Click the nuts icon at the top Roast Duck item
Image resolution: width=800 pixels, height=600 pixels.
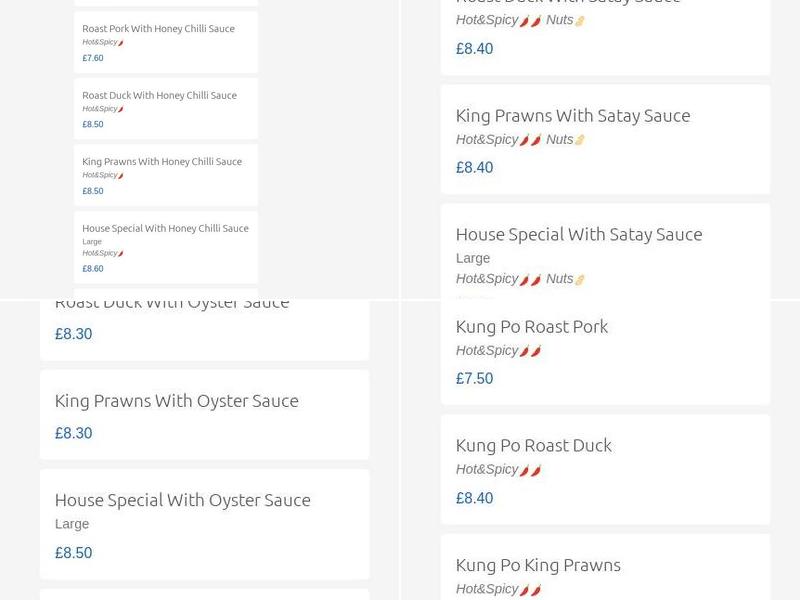point(580,18)
